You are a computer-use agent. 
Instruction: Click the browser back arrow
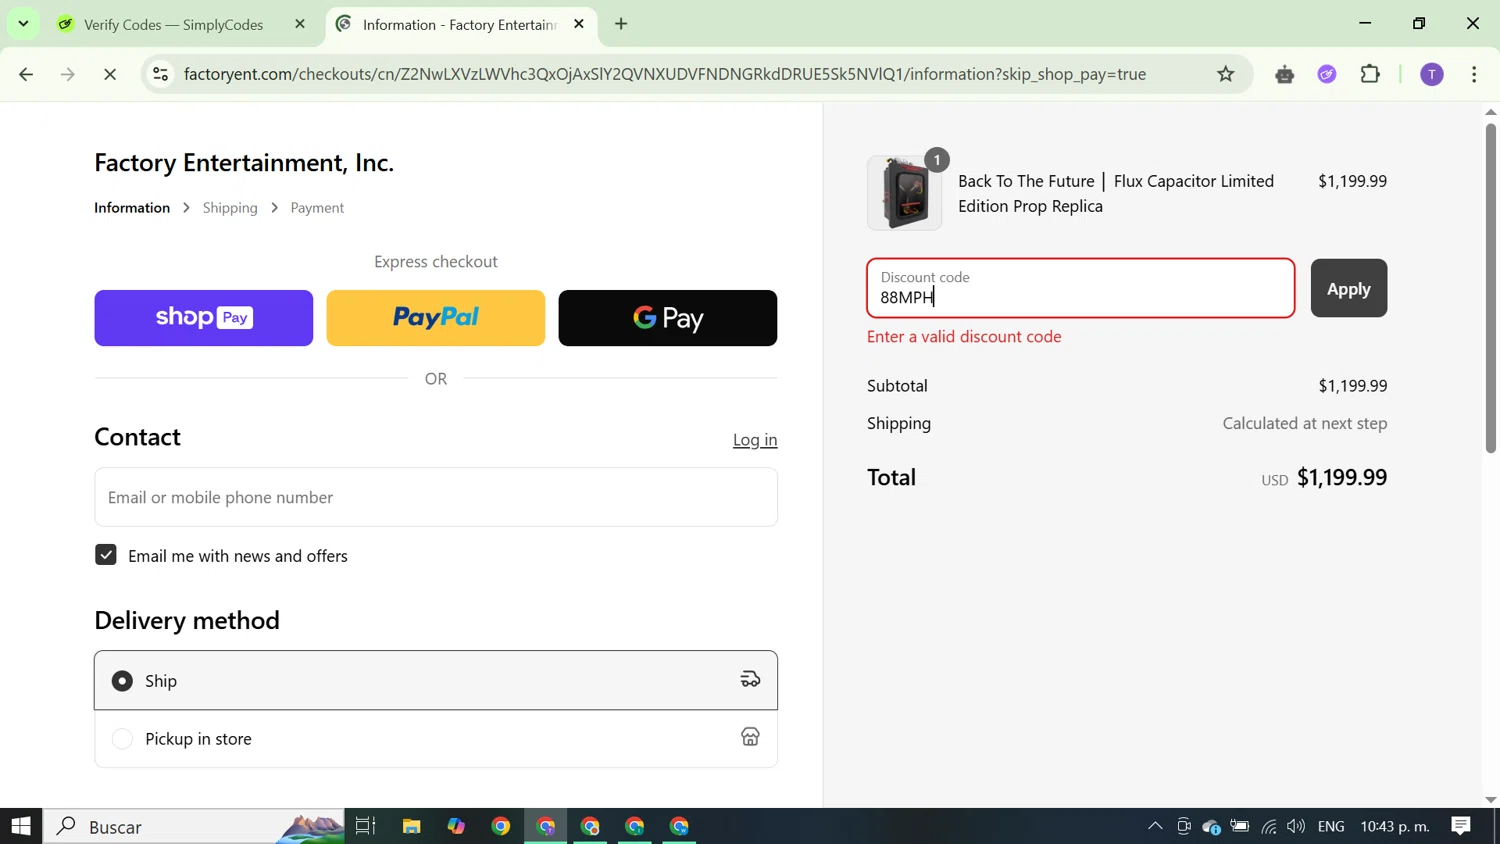point(26,74)
